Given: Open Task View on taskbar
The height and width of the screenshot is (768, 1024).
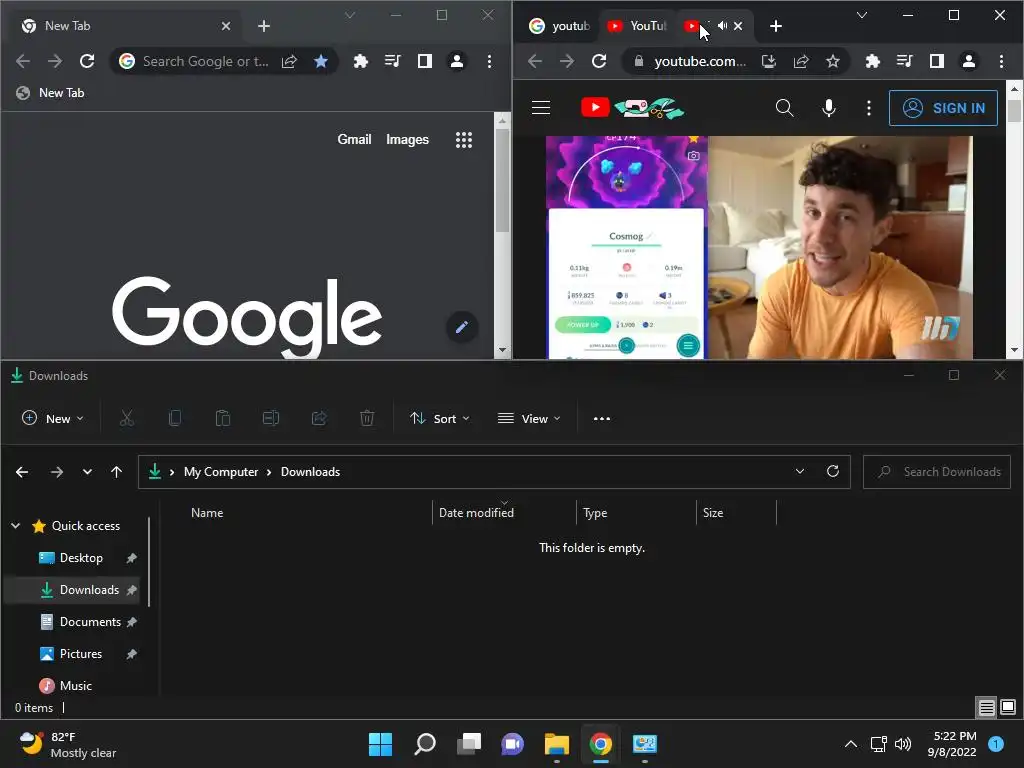Looking at the screenshot, I should click(469, 744).
